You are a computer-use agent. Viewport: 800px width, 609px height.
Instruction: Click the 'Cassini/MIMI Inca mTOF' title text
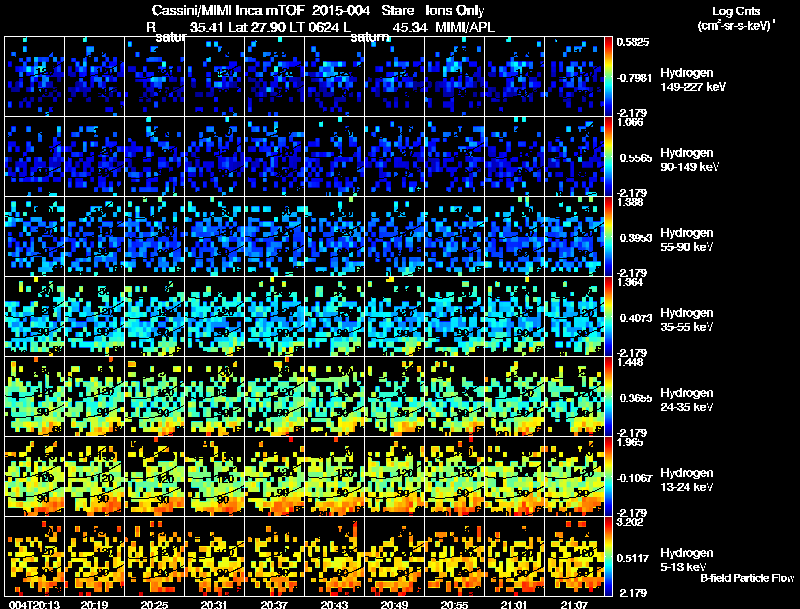228,10
